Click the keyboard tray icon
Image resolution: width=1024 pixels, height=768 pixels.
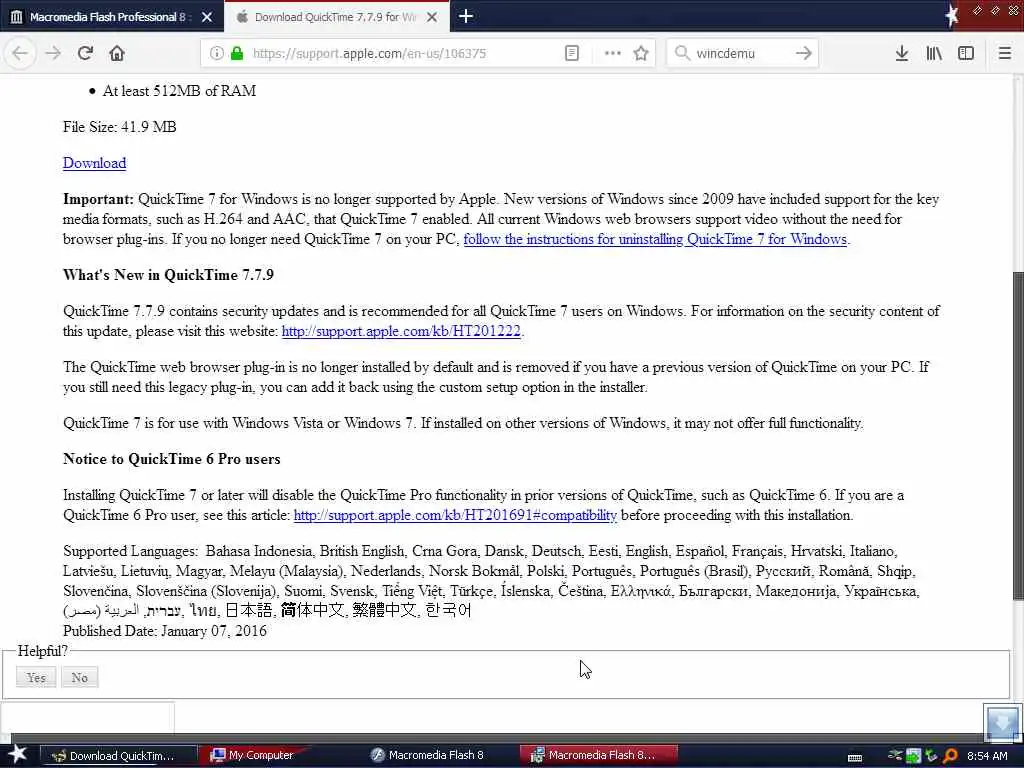pyautogui.click(x=854, y=758)
